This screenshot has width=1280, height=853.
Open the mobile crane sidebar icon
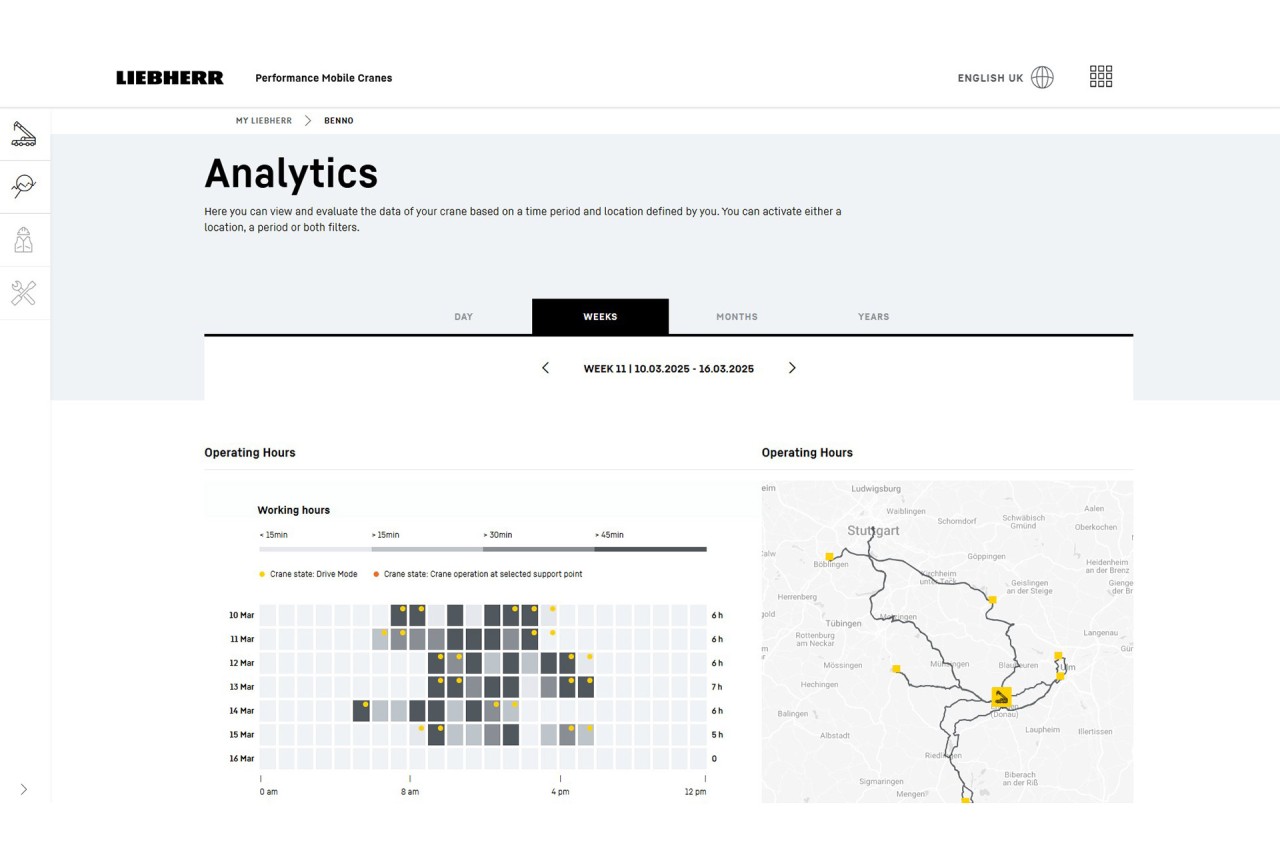24,134
